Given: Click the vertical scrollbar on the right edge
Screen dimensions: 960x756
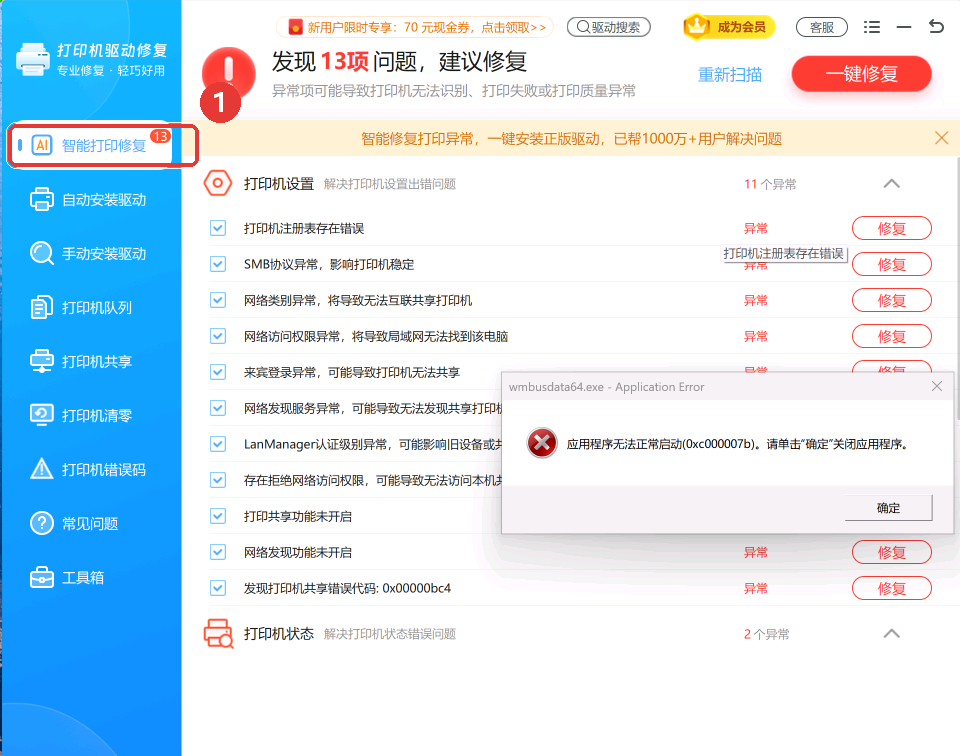Looking at the screenshot, I should tap(957, 288).
